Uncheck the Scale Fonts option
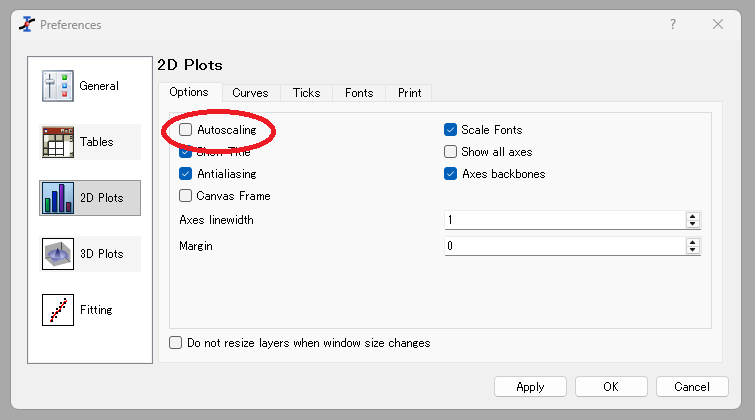This screenshot has height=420, width=755. [x=451, y=130]
